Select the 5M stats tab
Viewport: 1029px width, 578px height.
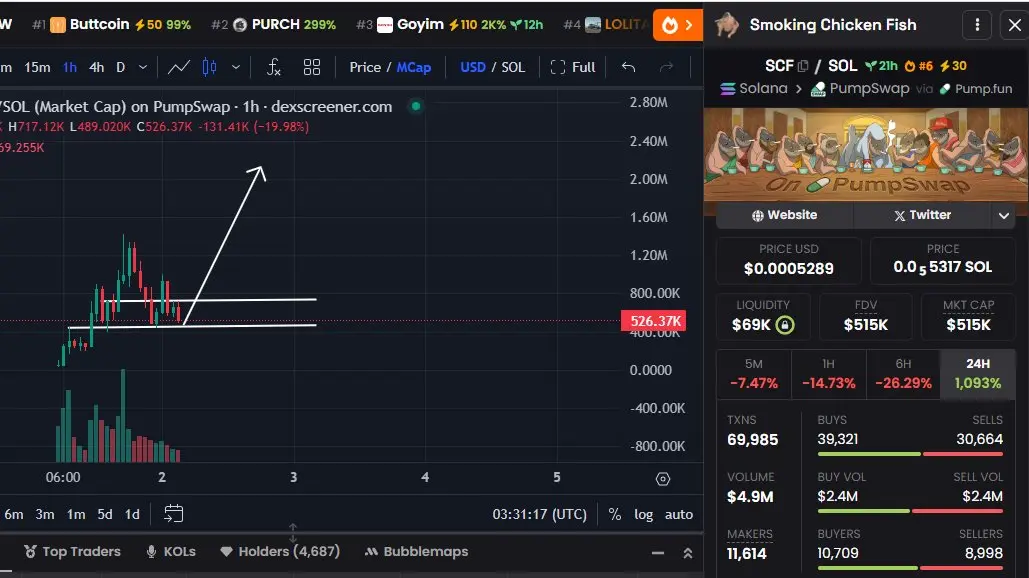753,373
